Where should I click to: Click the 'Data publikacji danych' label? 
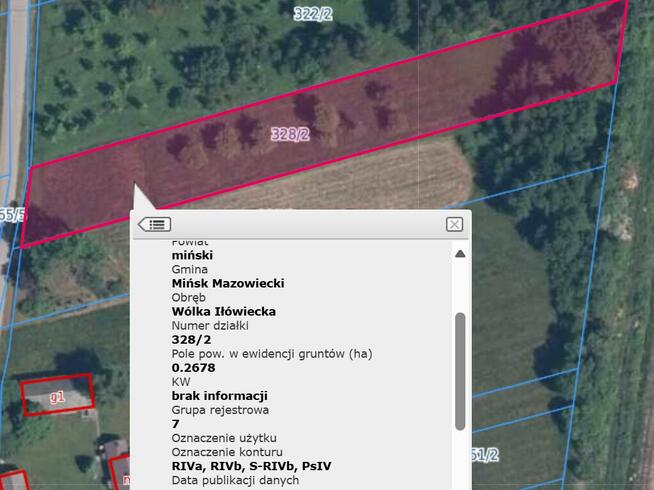(x=235, y=480)
